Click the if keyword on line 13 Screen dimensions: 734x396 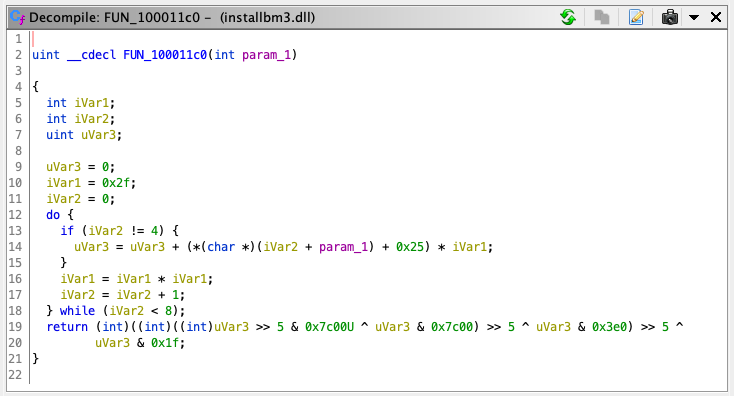pos(67,231)
